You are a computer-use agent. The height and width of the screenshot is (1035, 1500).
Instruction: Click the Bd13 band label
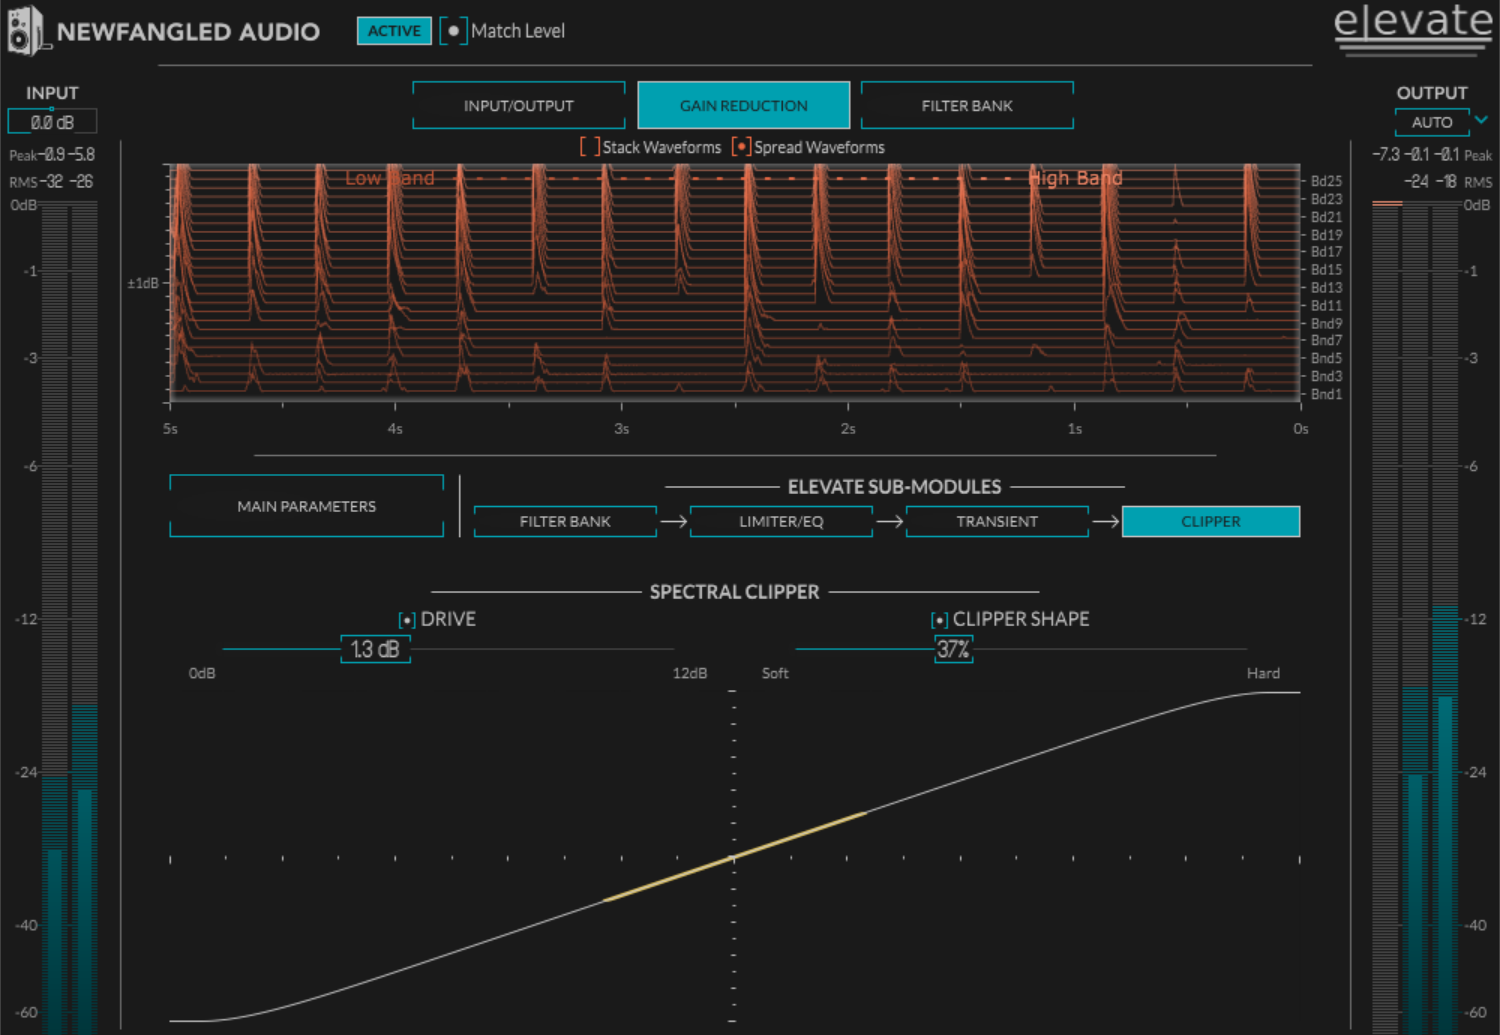(1326, 288)
